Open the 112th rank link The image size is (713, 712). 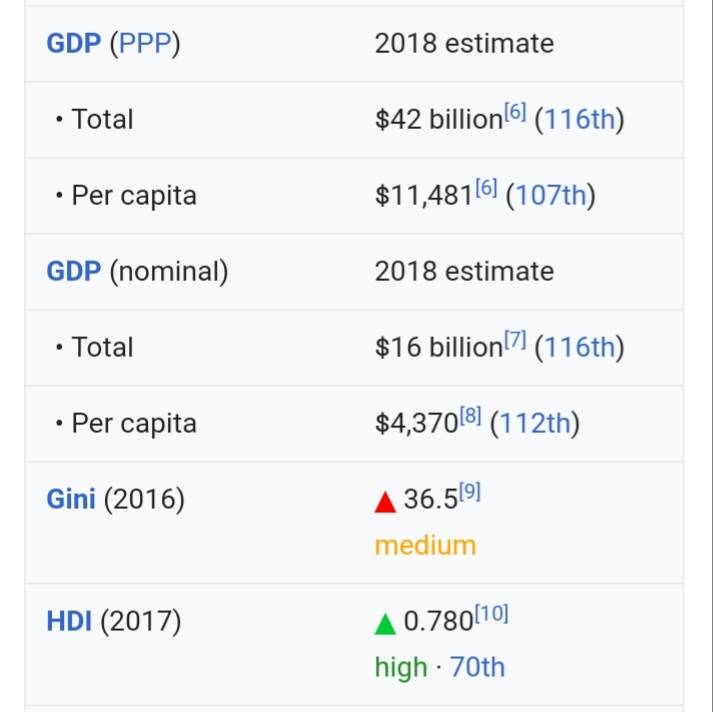click(535, 423)
